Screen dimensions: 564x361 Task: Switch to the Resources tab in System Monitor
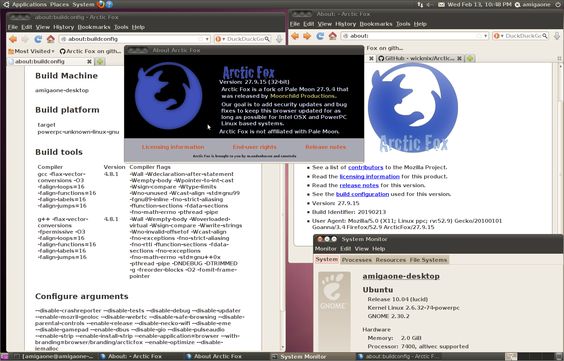pos(391,260)
